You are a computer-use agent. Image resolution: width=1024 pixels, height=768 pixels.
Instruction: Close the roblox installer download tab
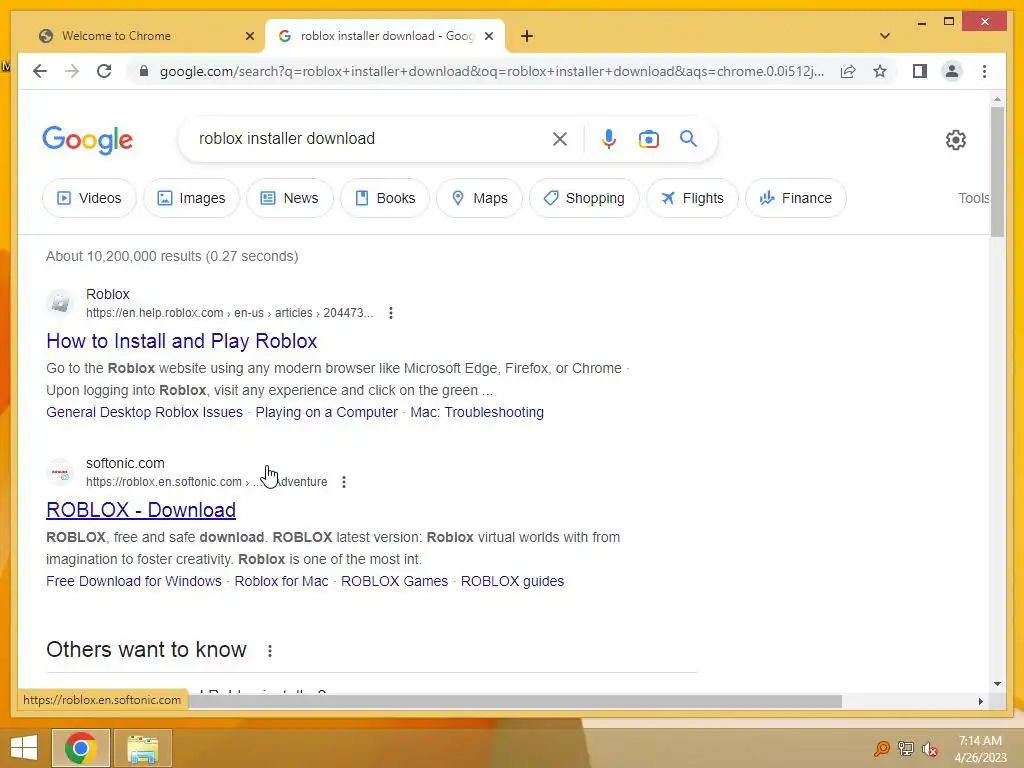point(488,36)
